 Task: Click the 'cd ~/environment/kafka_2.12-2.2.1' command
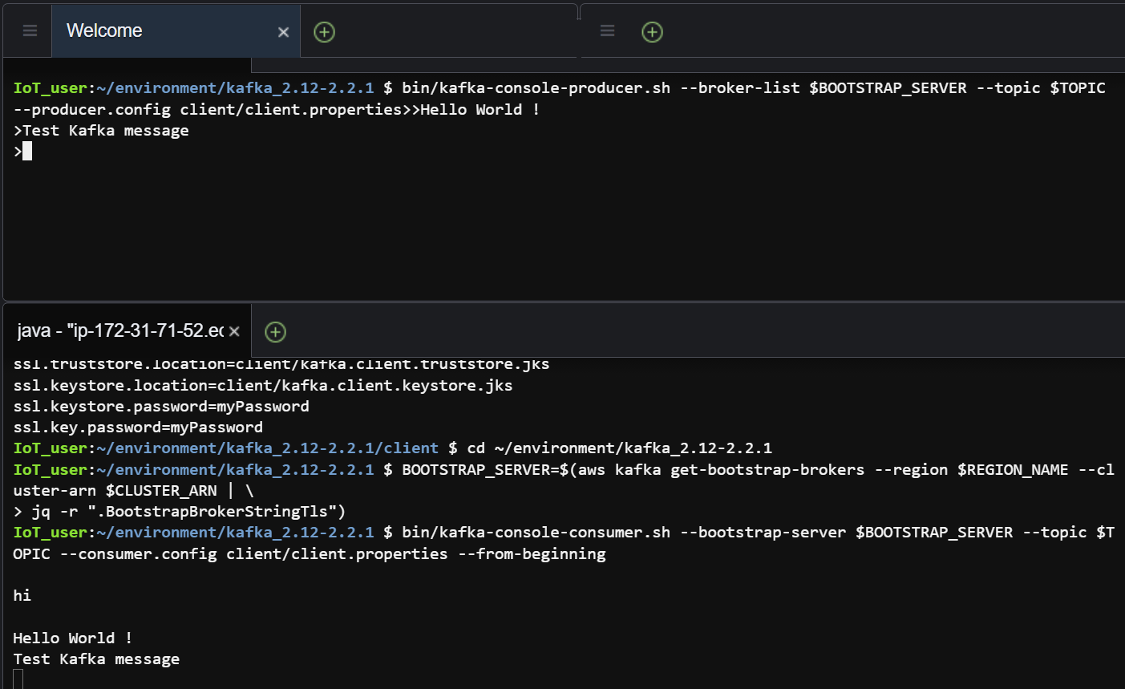tap(620, 449)
